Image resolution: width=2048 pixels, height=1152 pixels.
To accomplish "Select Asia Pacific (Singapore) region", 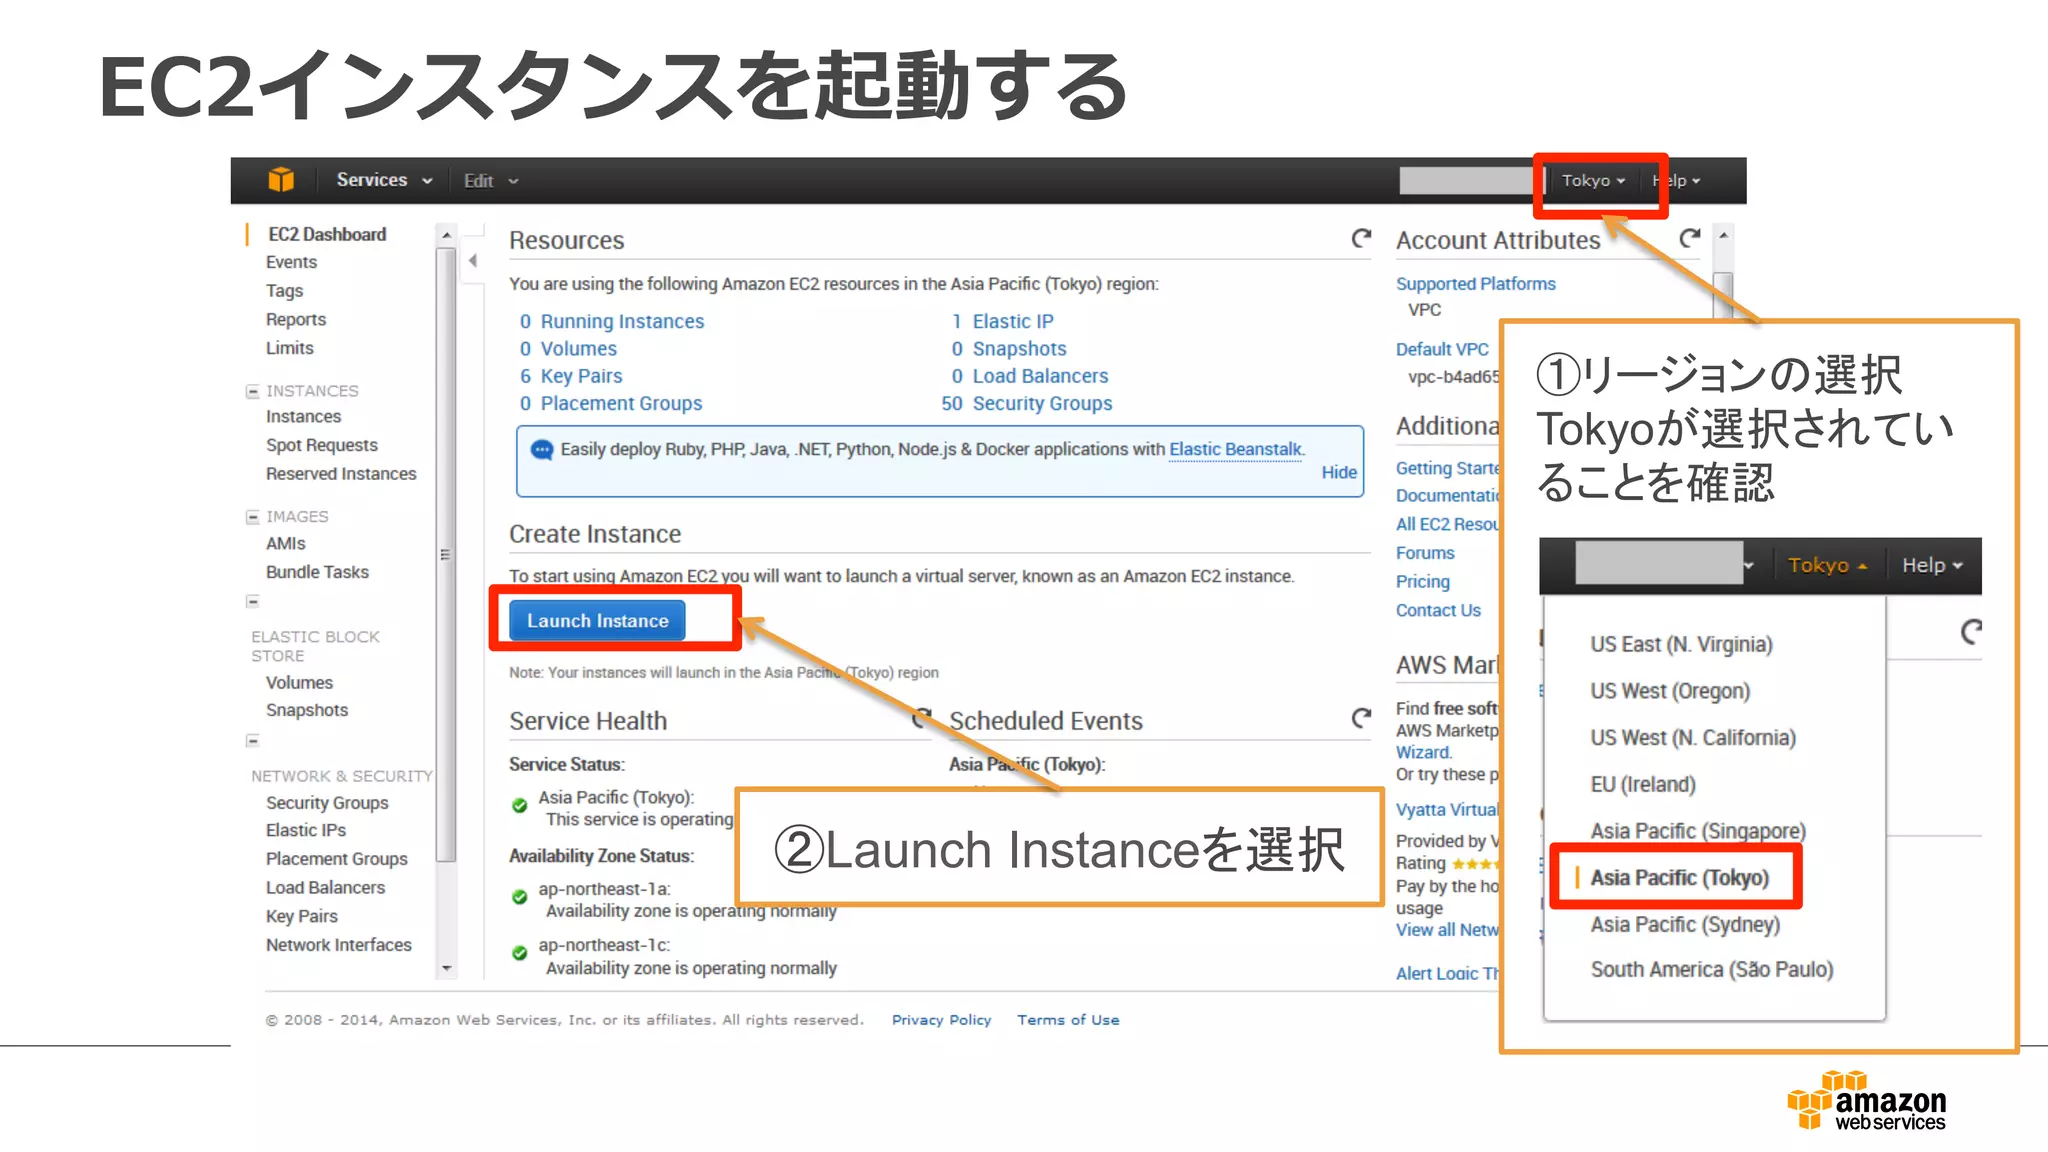I will (1698, 831).
